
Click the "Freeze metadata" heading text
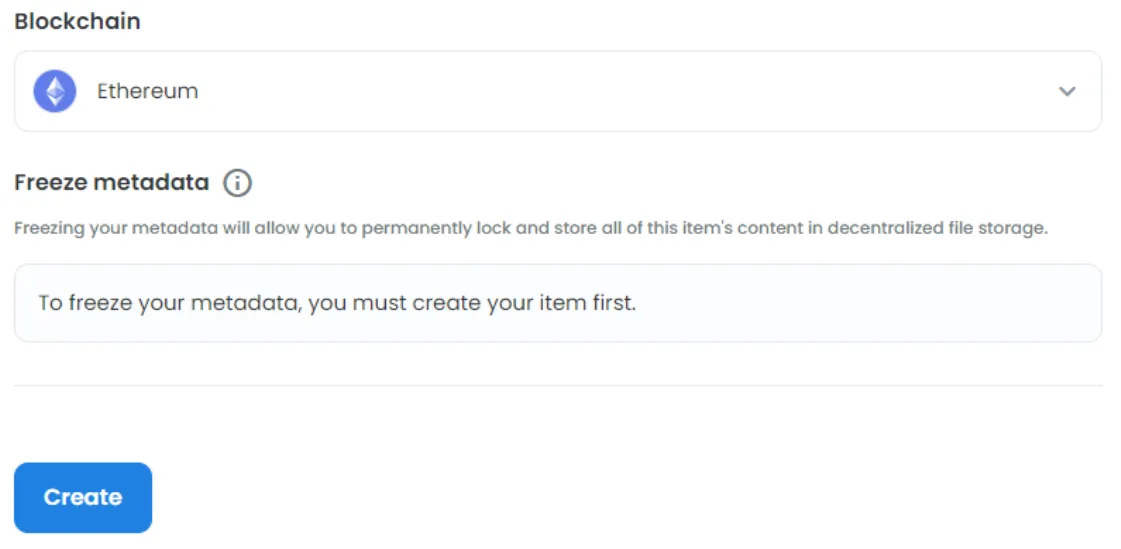[x=111, y=183]
